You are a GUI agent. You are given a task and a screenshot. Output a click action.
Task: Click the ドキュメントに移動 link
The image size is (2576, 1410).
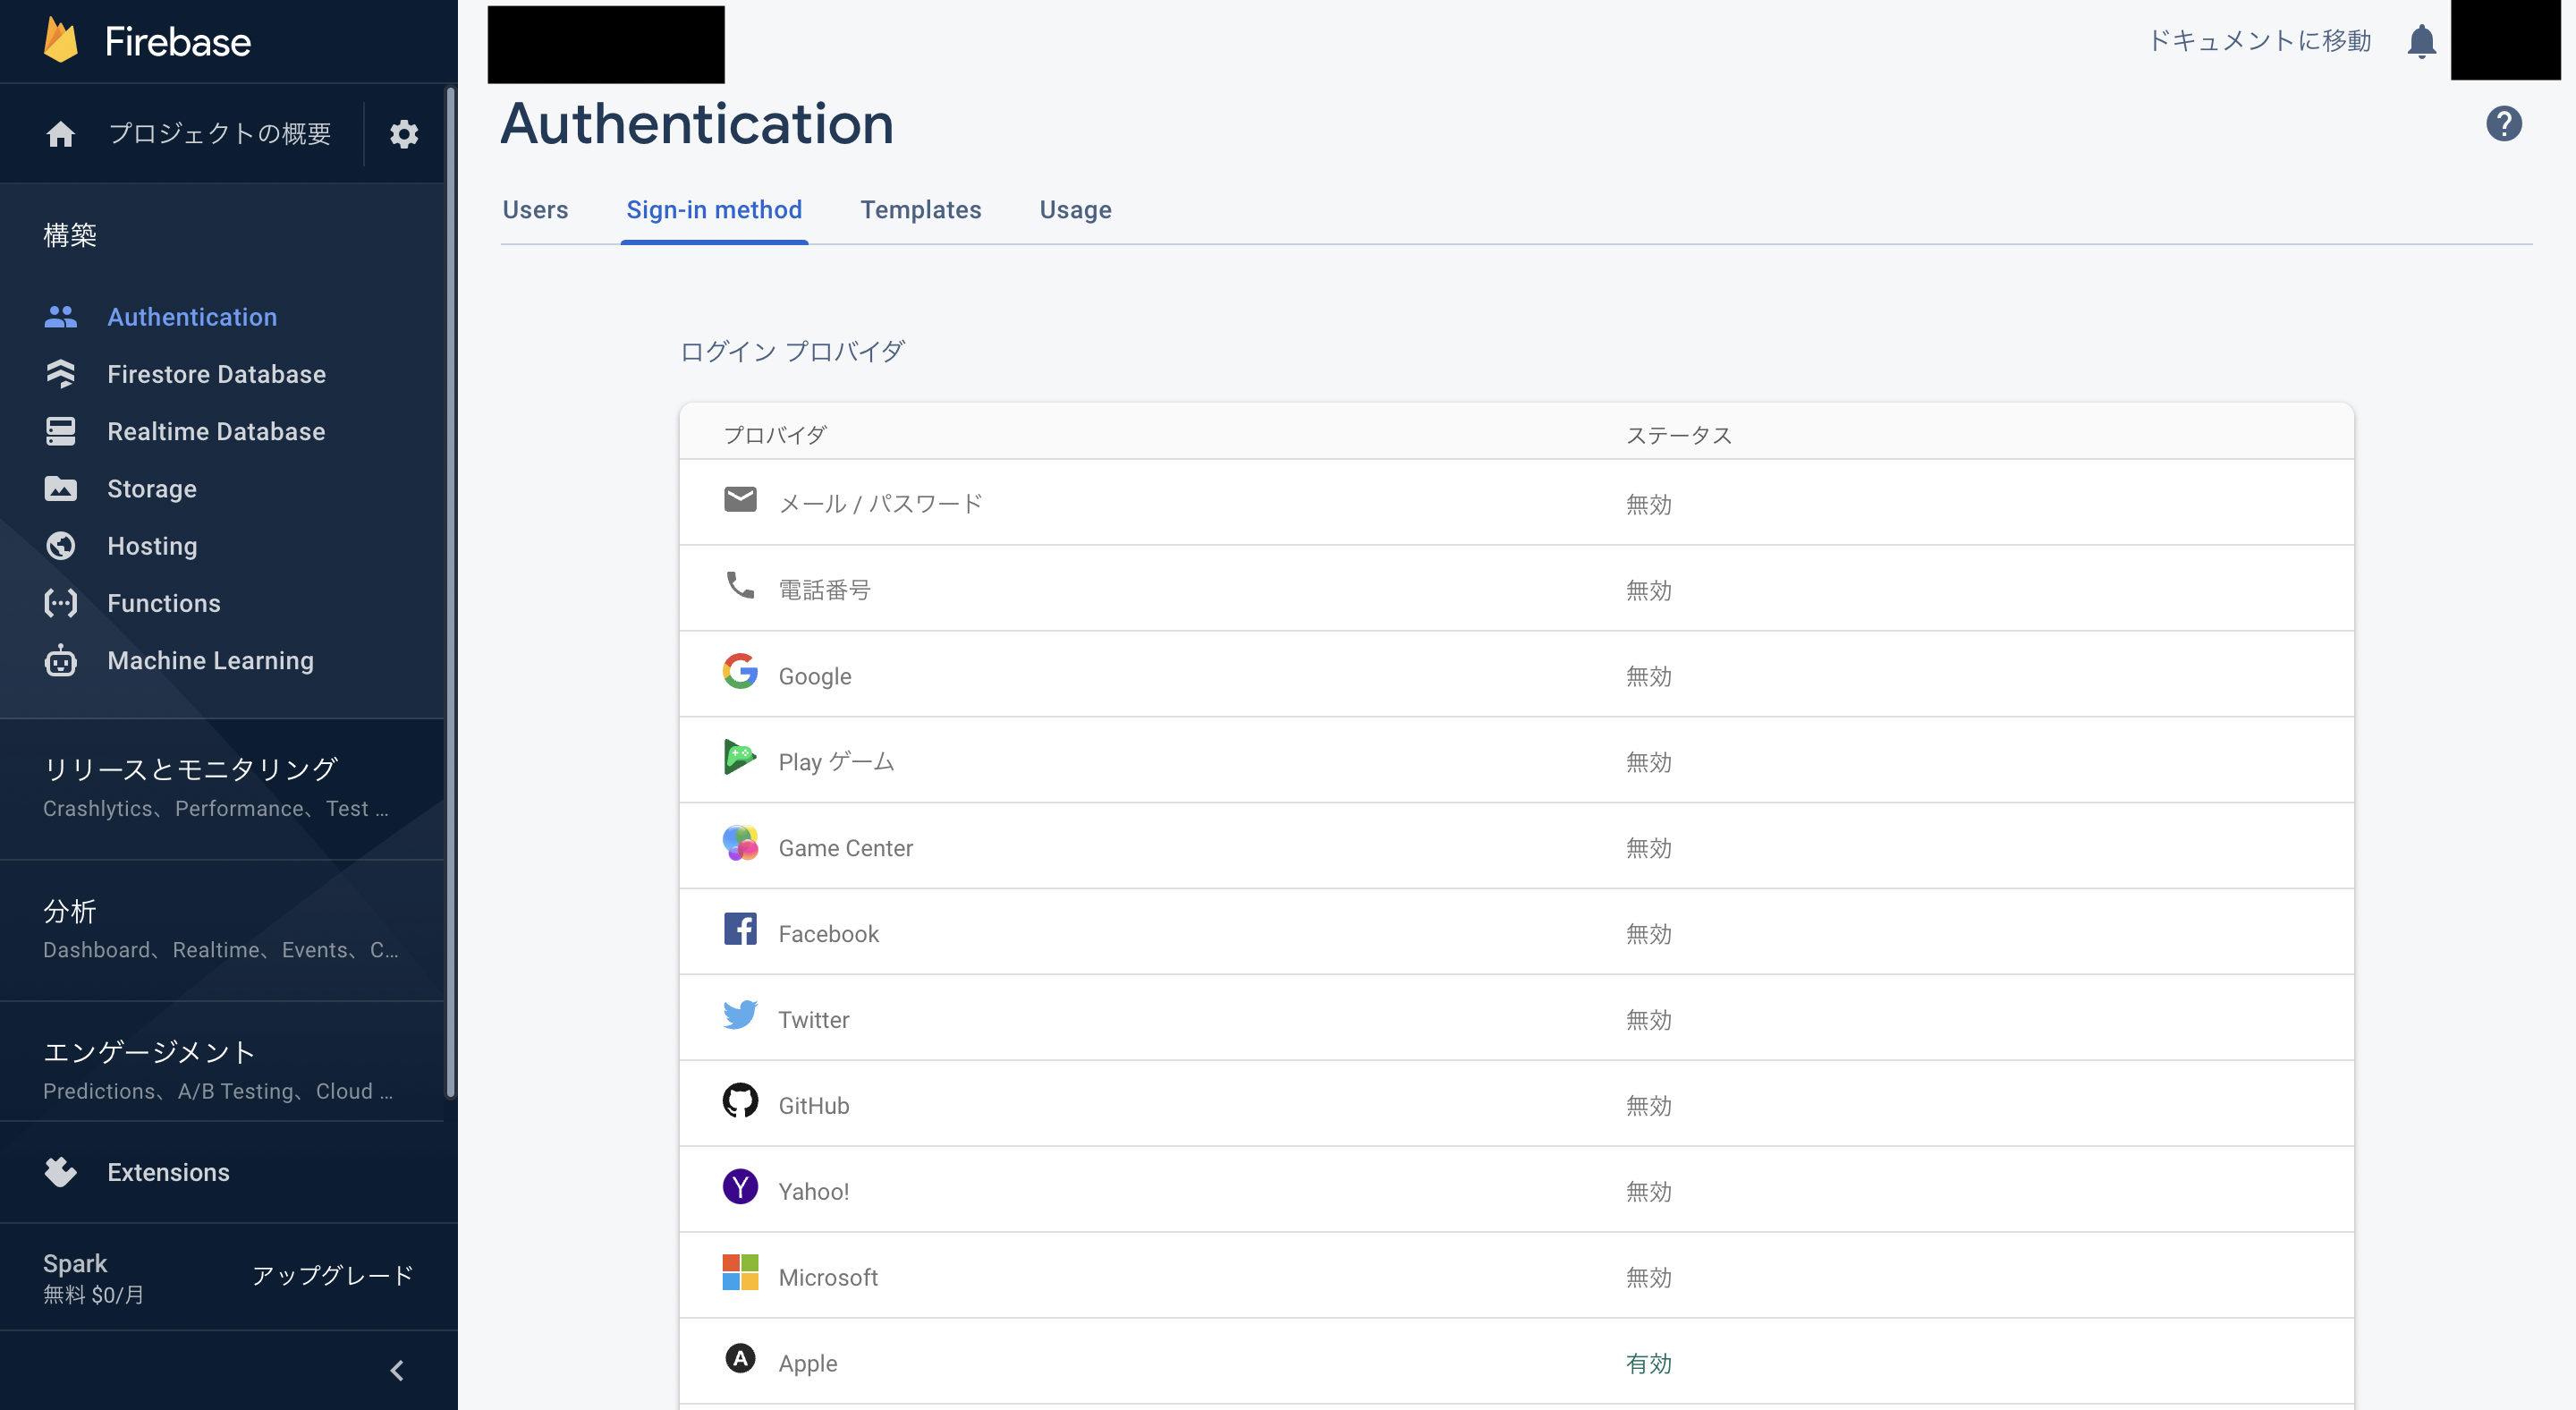[2259, 41]
